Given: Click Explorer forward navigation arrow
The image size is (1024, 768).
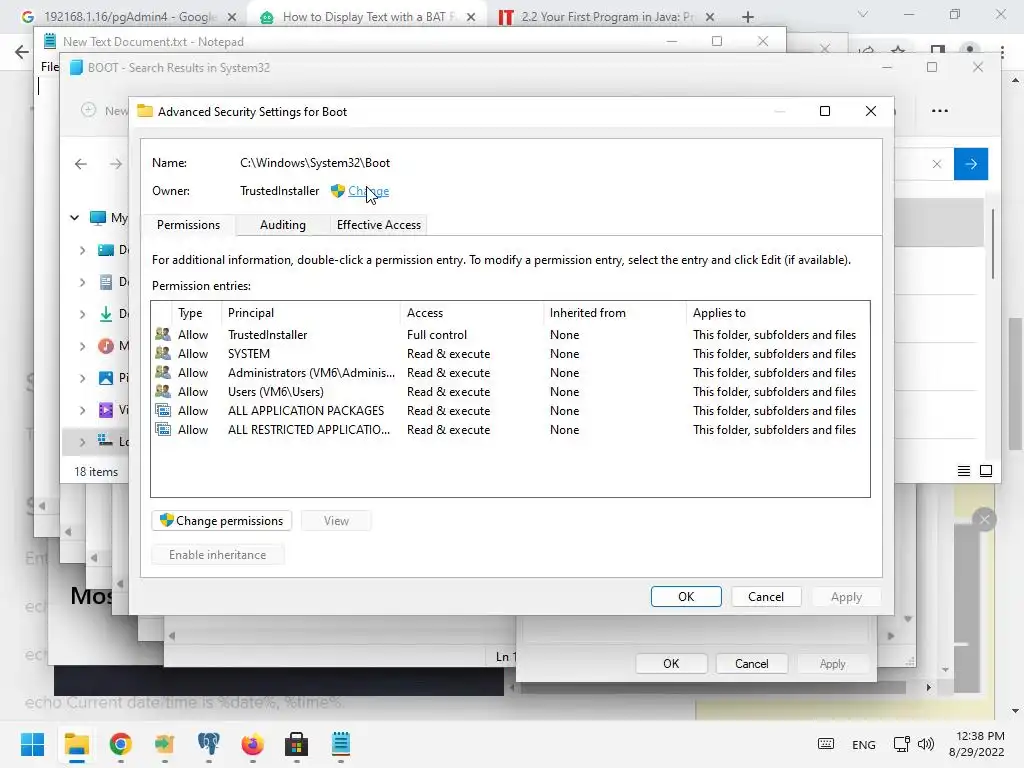Looking at the screenshot, I should [x=116, y=164].
